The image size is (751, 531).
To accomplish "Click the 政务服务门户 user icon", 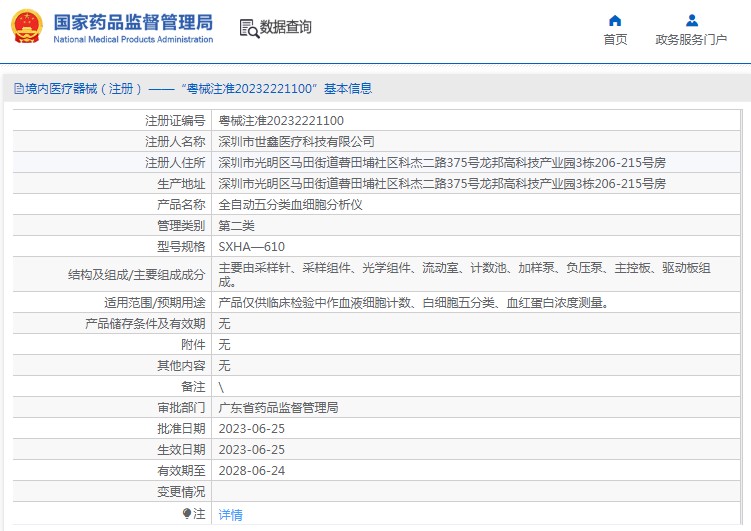I will (692, 21).
